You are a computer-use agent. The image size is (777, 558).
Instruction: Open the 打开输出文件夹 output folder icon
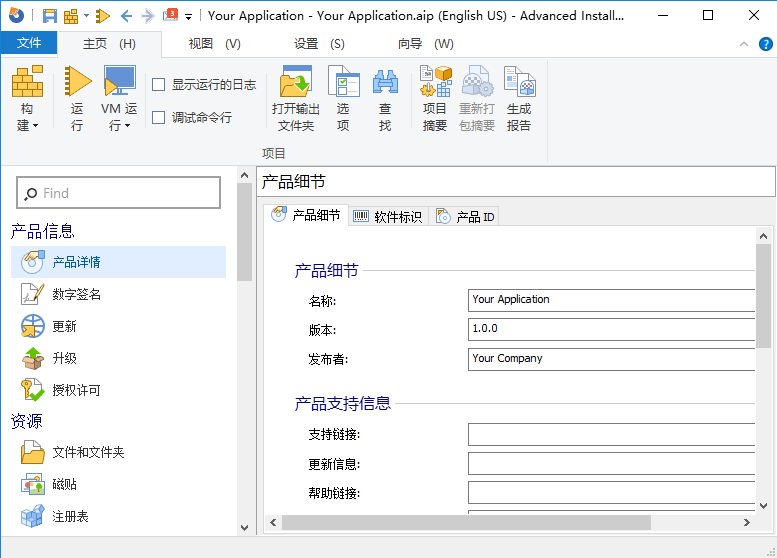click(295, 84)
